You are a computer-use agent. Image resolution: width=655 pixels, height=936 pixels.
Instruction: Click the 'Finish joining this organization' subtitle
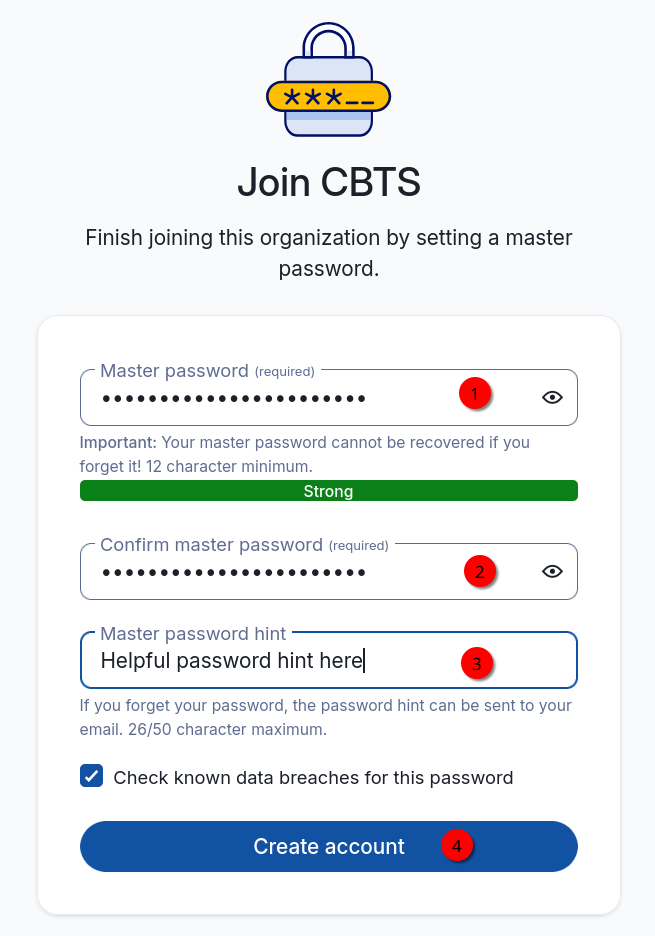[328, 253]
